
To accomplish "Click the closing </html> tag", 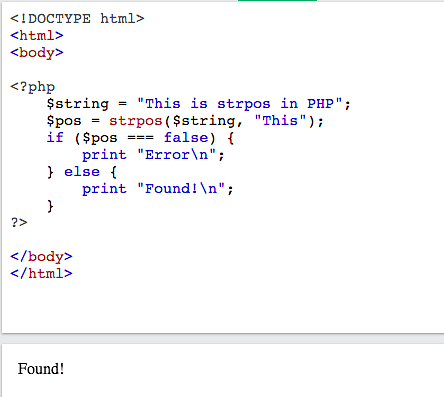I will click(x=41, y=274).
